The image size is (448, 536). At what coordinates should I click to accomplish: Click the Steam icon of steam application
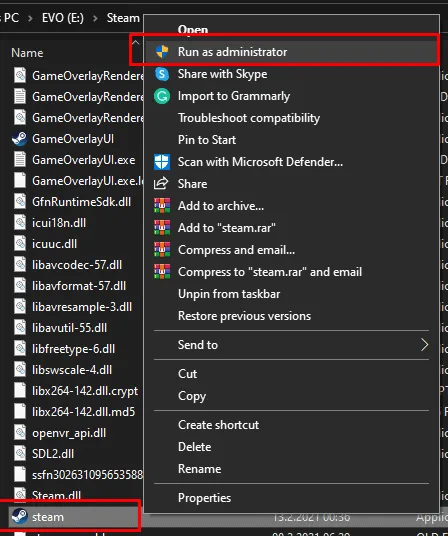point(19,516)
